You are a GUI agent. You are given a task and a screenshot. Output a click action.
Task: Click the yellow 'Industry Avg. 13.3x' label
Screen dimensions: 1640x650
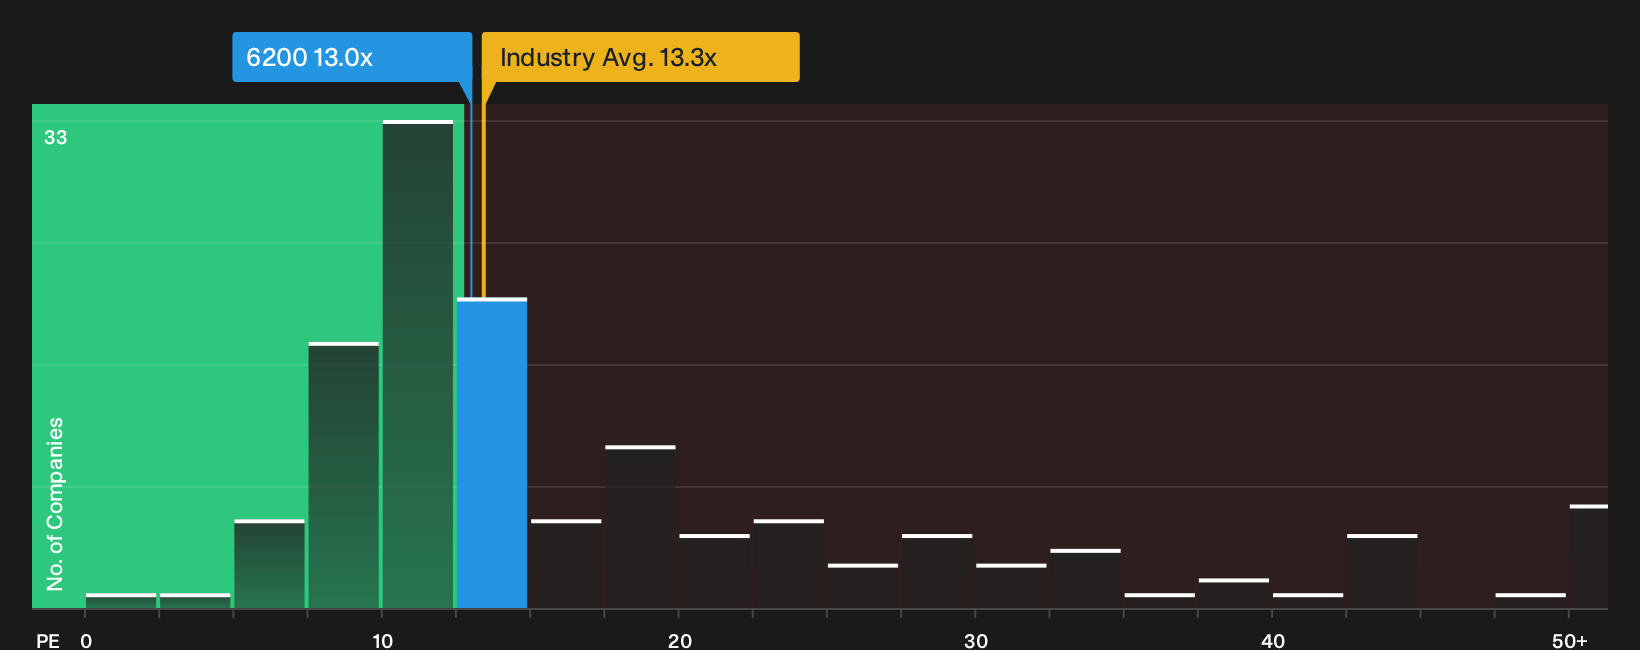tap(641, 57)
